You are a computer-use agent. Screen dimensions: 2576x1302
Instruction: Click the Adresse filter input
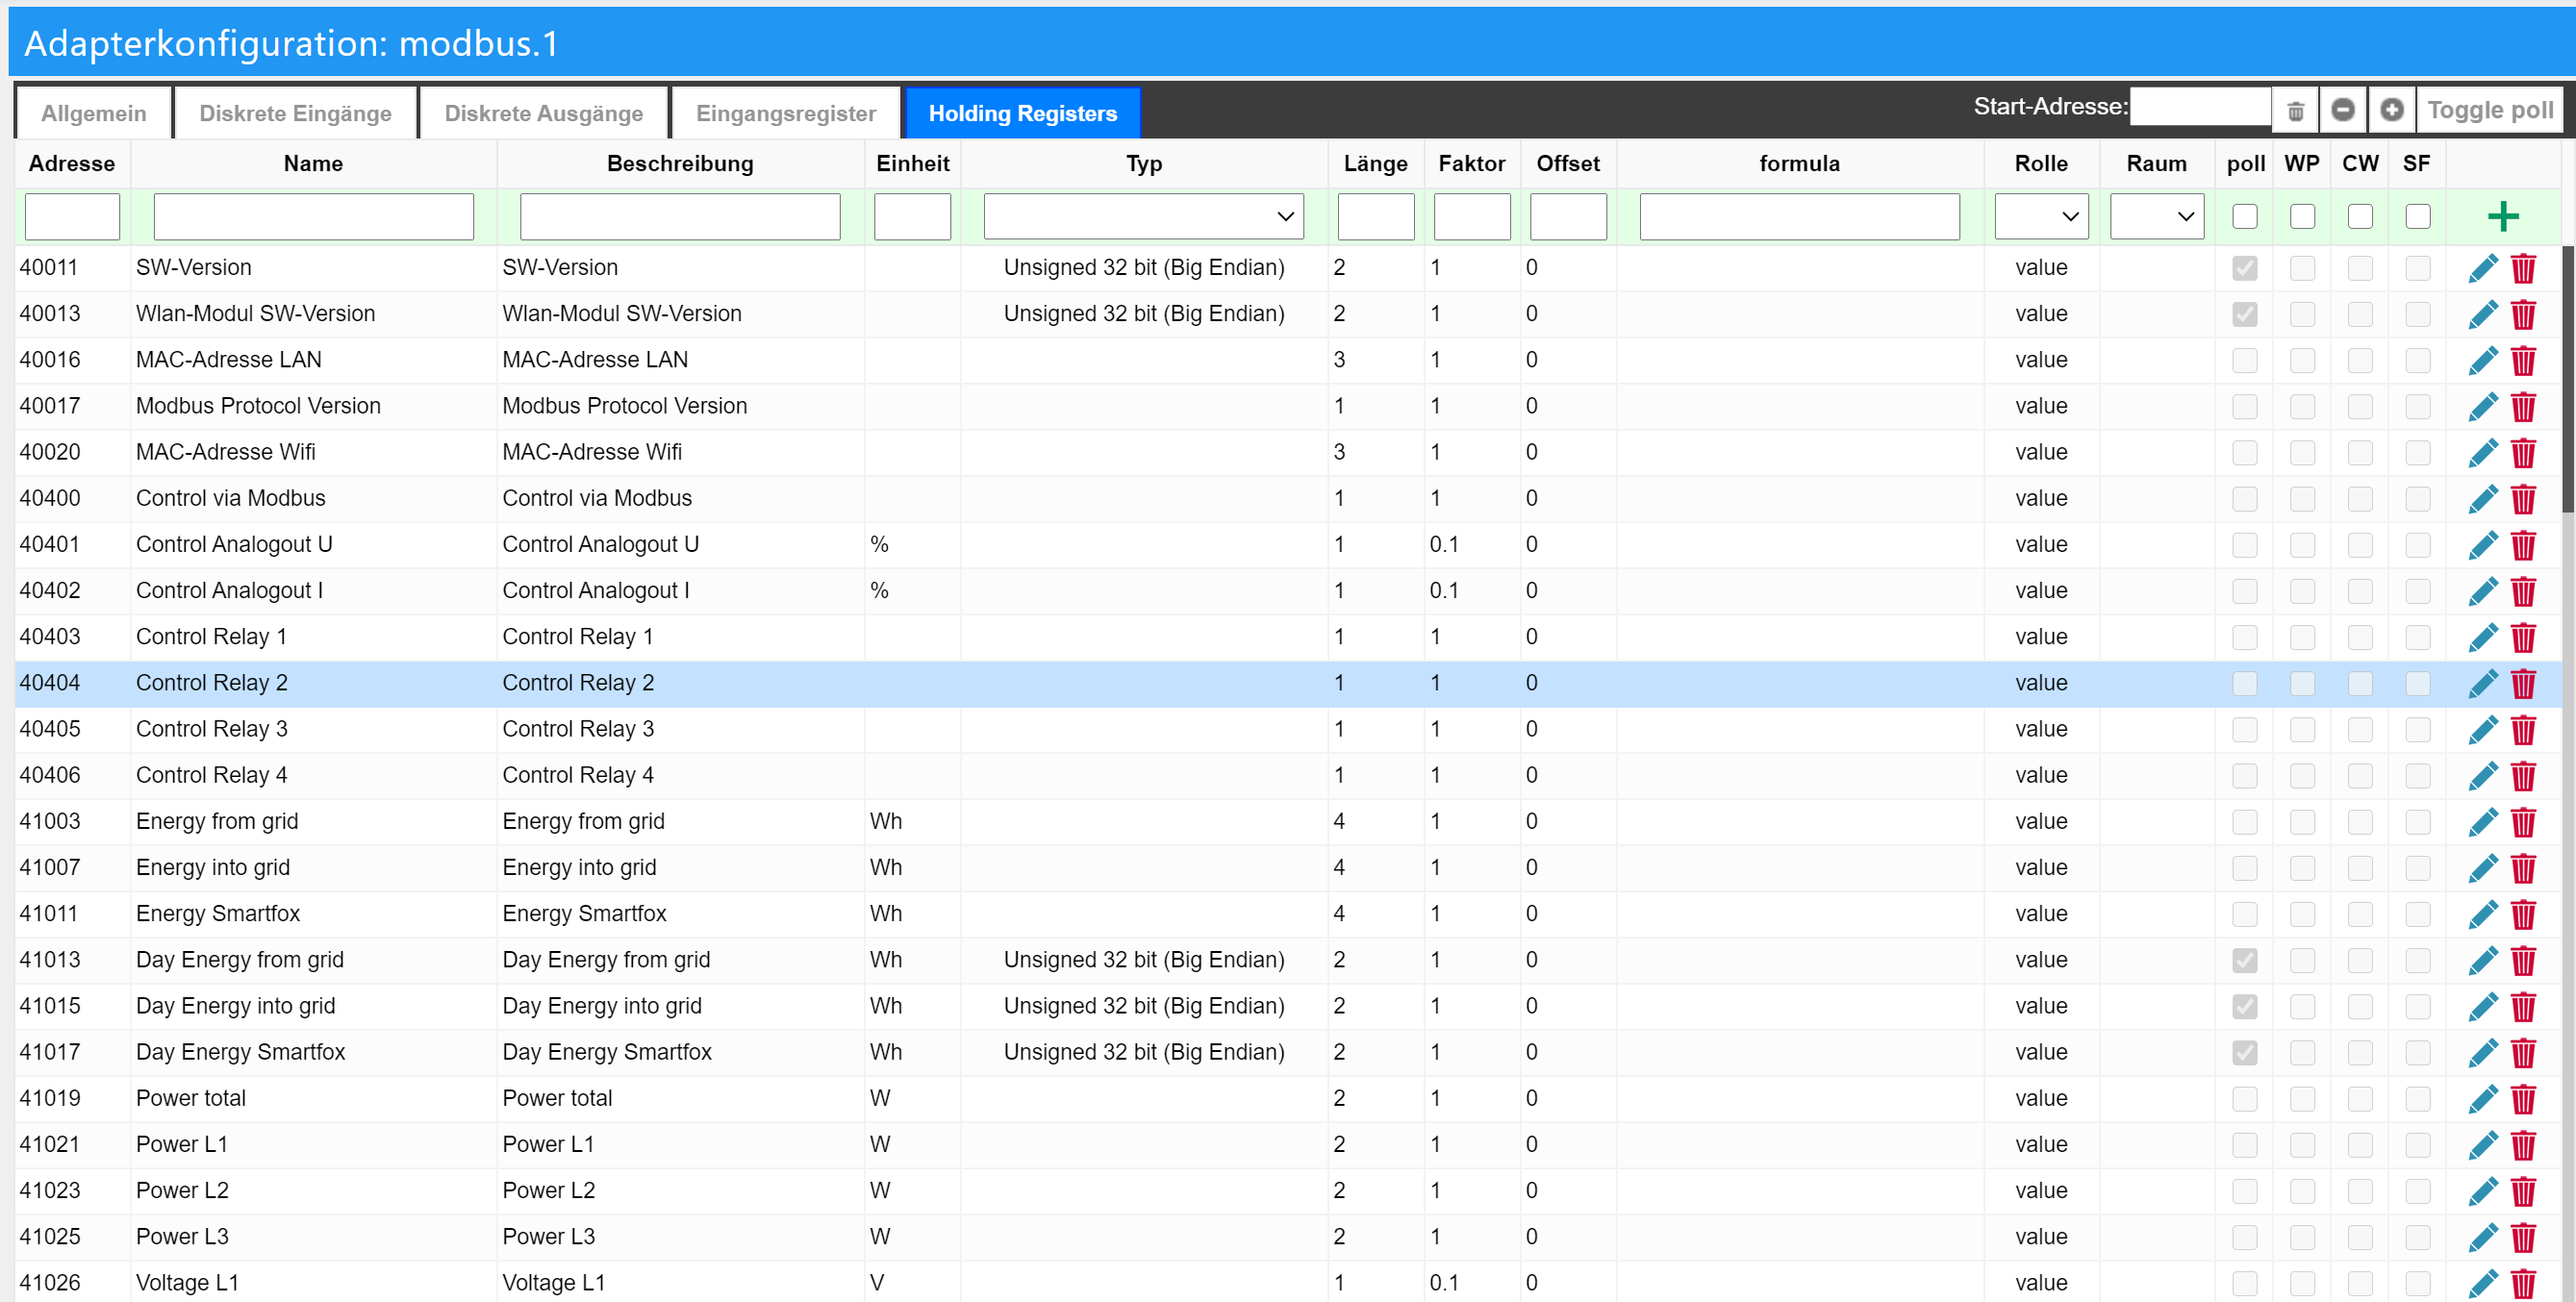pyautogui.click(x=72, y=216)
